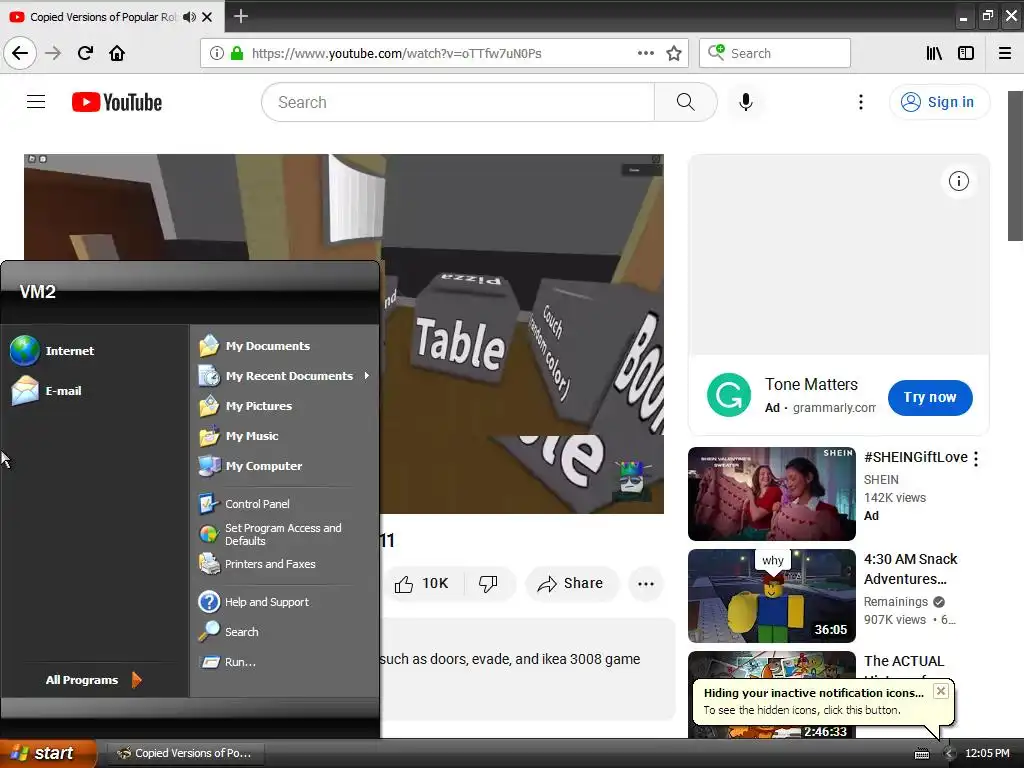Open more actions ellipsis beside Share

(x=646, y=583)
